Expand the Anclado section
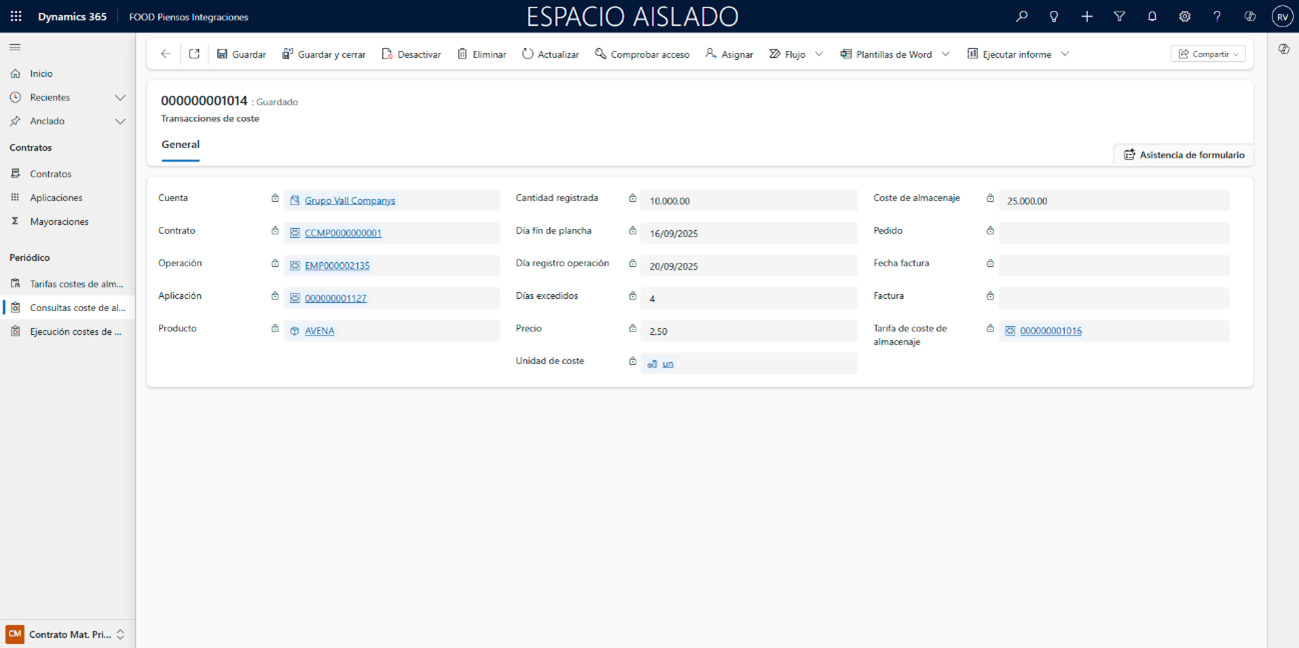This screenshot has height=648, width=1299. (x=120, y=121)
